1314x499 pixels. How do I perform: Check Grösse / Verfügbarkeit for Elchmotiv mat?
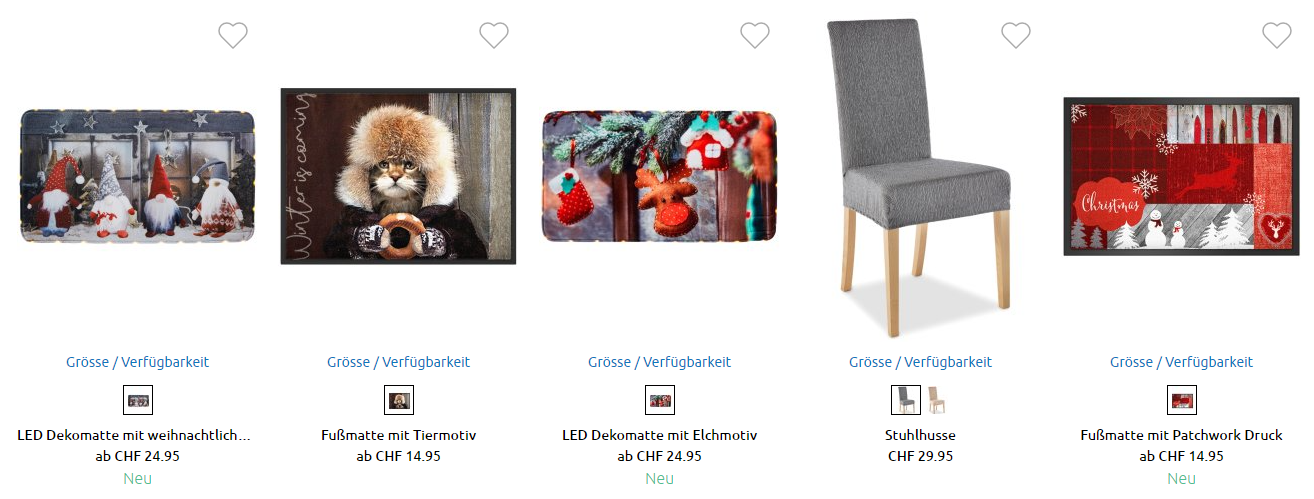[660, 362]
